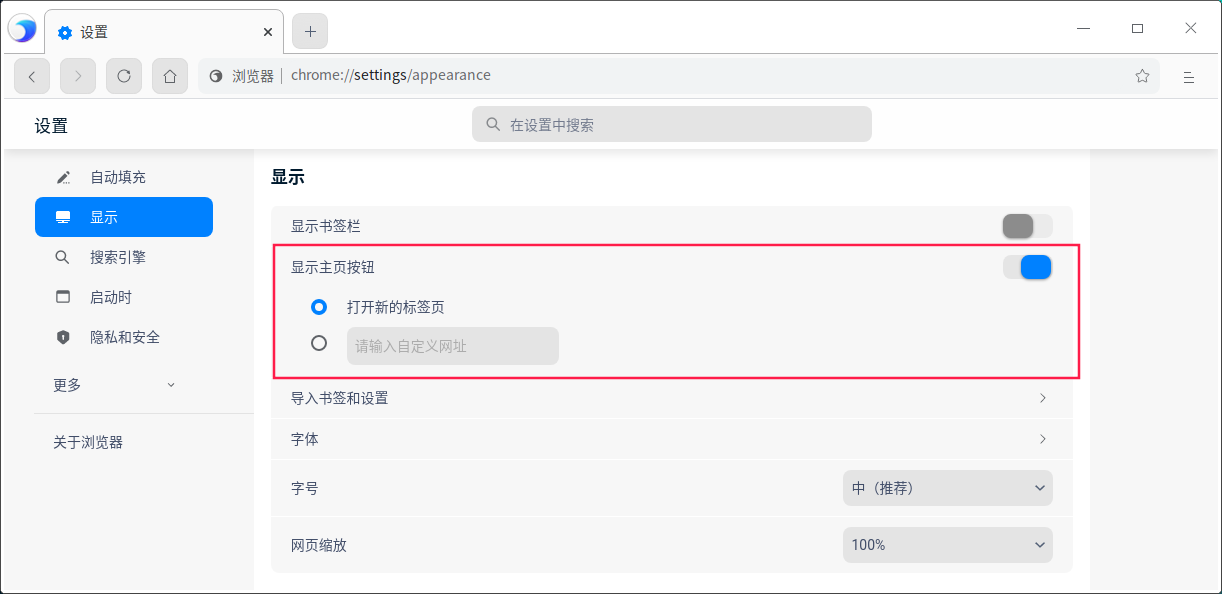Image resolution: width=1222 pixels, height=594 pixels.
Task: Turn off the 显示主页按钮 switch
Action: click(1027, 267)
